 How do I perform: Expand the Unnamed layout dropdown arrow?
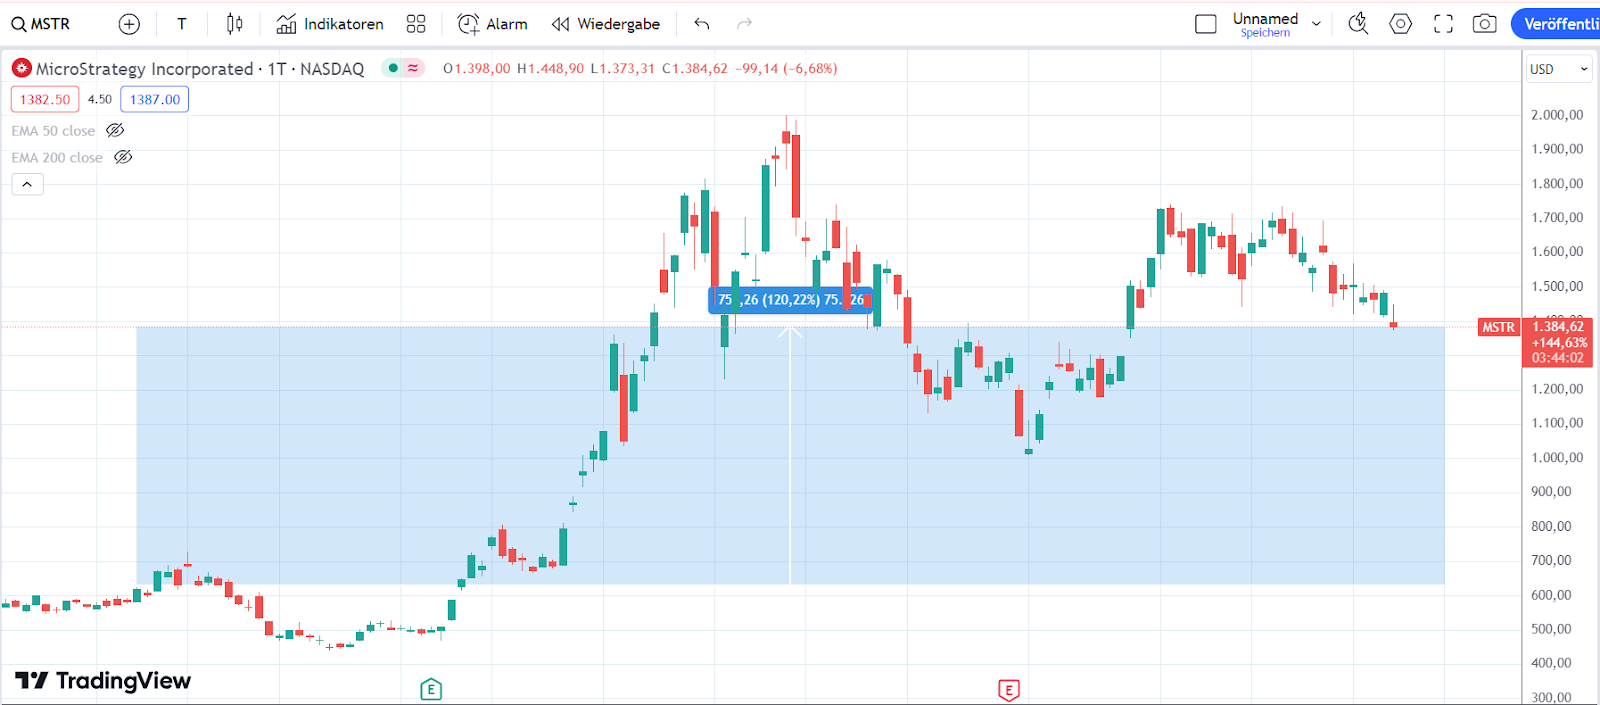[x=1316, y=24]
